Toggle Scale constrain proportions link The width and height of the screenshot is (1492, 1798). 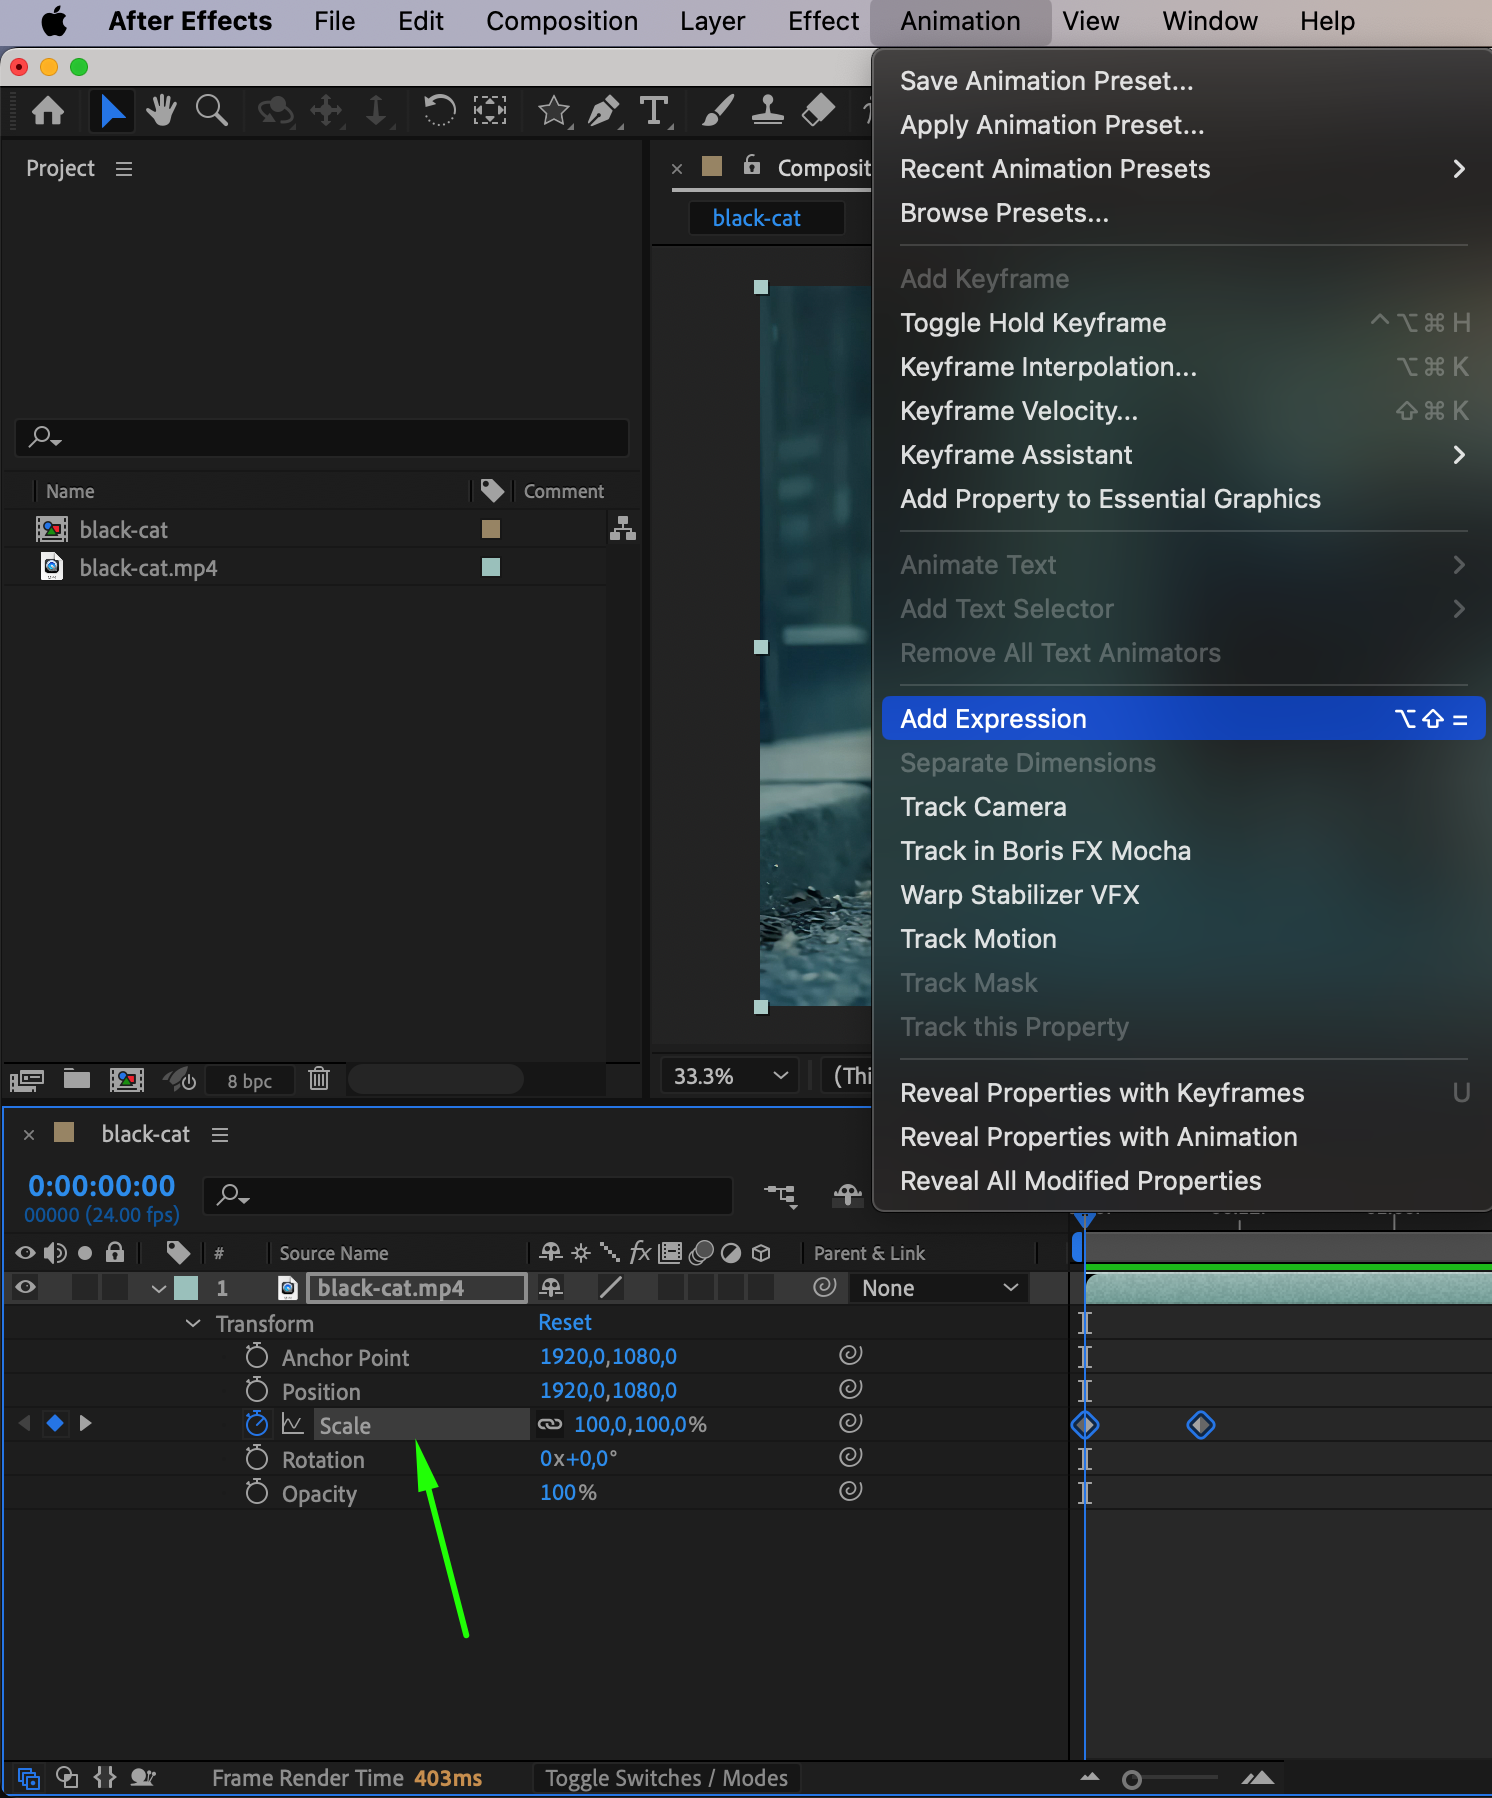click(x=550, y=1423)
